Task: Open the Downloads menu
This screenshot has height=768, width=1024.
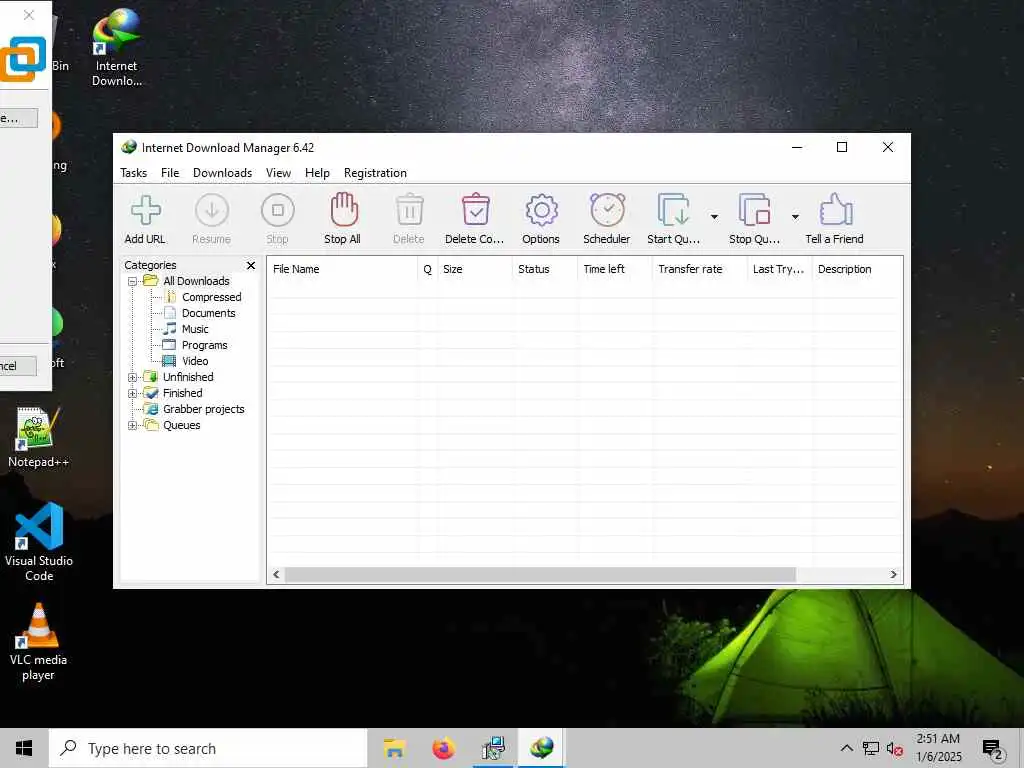Action: [222, 173]
